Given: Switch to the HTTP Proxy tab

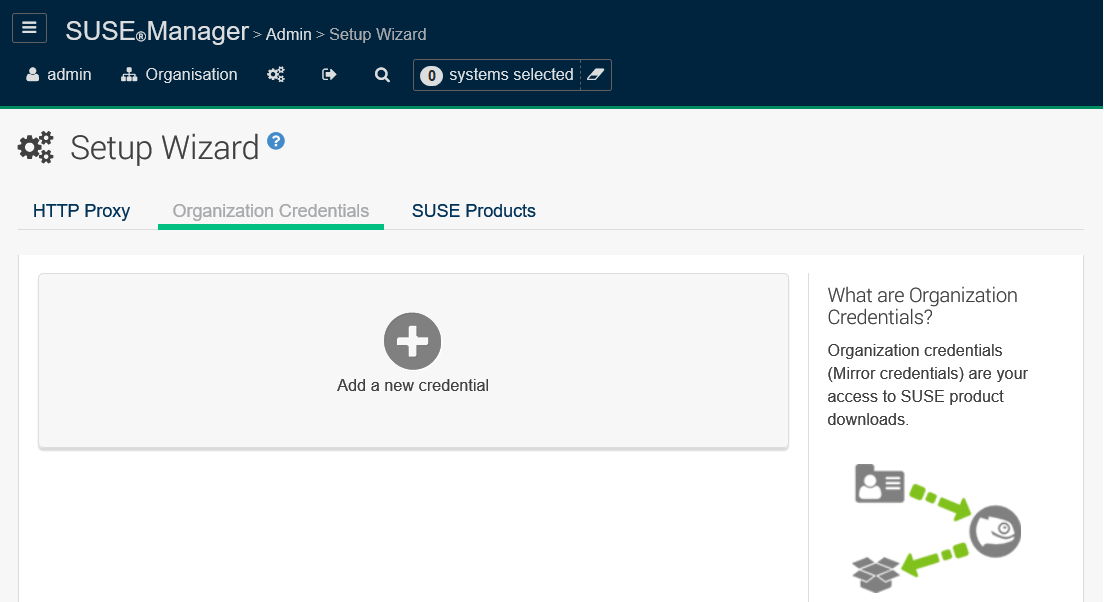Looking at the screenshot, I should 81,211.
